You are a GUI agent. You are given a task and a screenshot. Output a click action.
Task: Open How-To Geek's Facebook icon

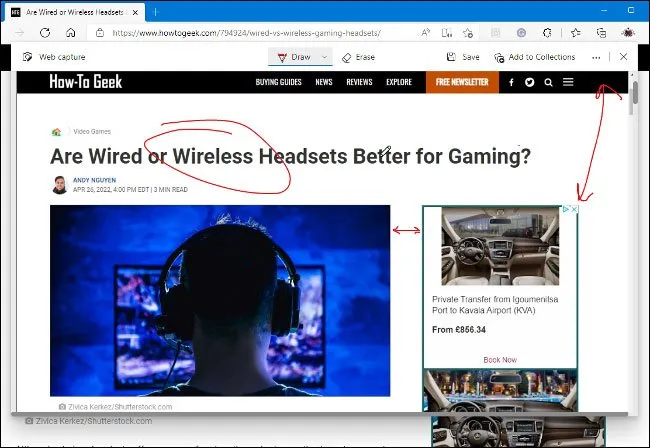(511, 82)
